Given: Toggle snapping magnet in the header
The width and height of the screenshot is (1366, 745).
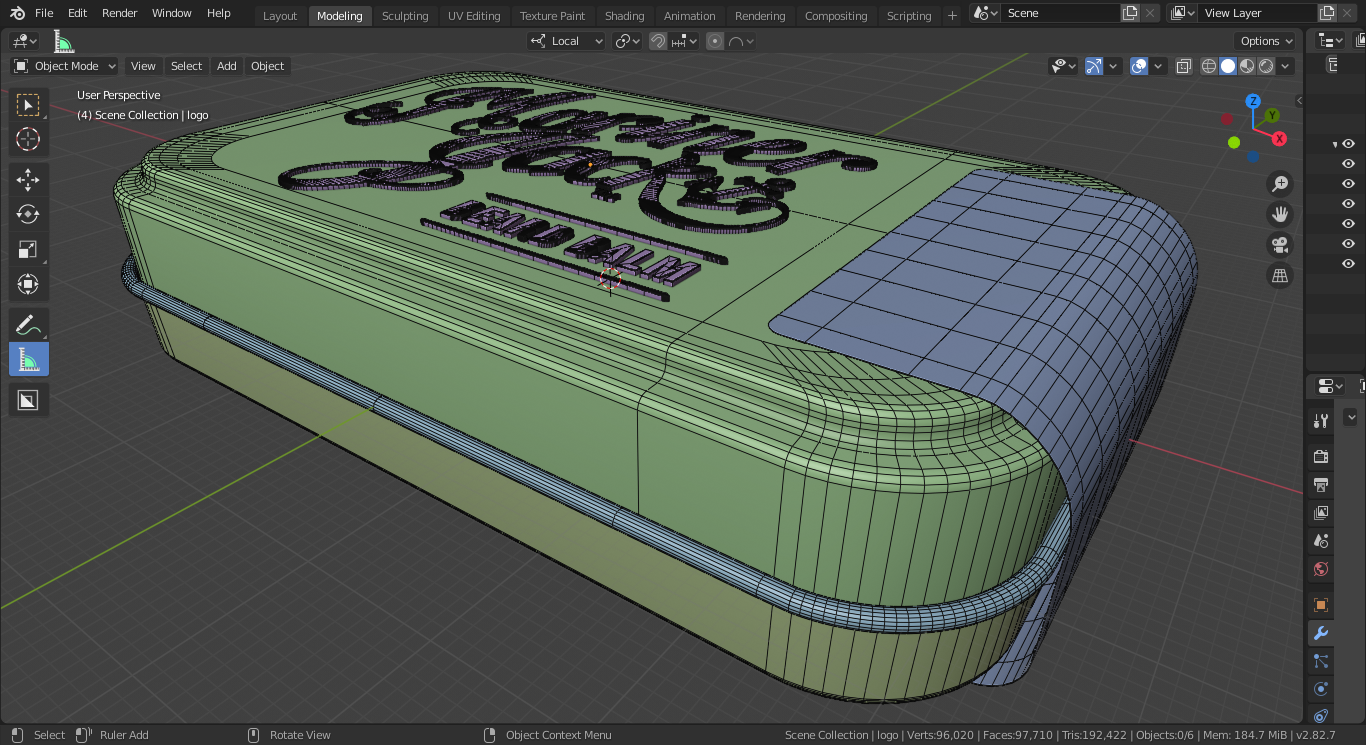Looking at the screenshot, I should [x=658, y=41].
